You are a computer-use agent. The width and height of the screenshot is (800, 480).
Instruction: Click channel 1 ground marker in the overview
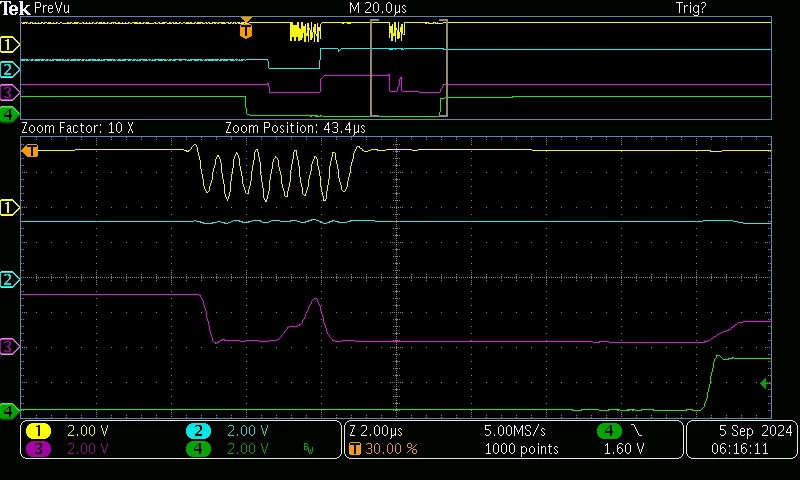click(x=9, y=45)
